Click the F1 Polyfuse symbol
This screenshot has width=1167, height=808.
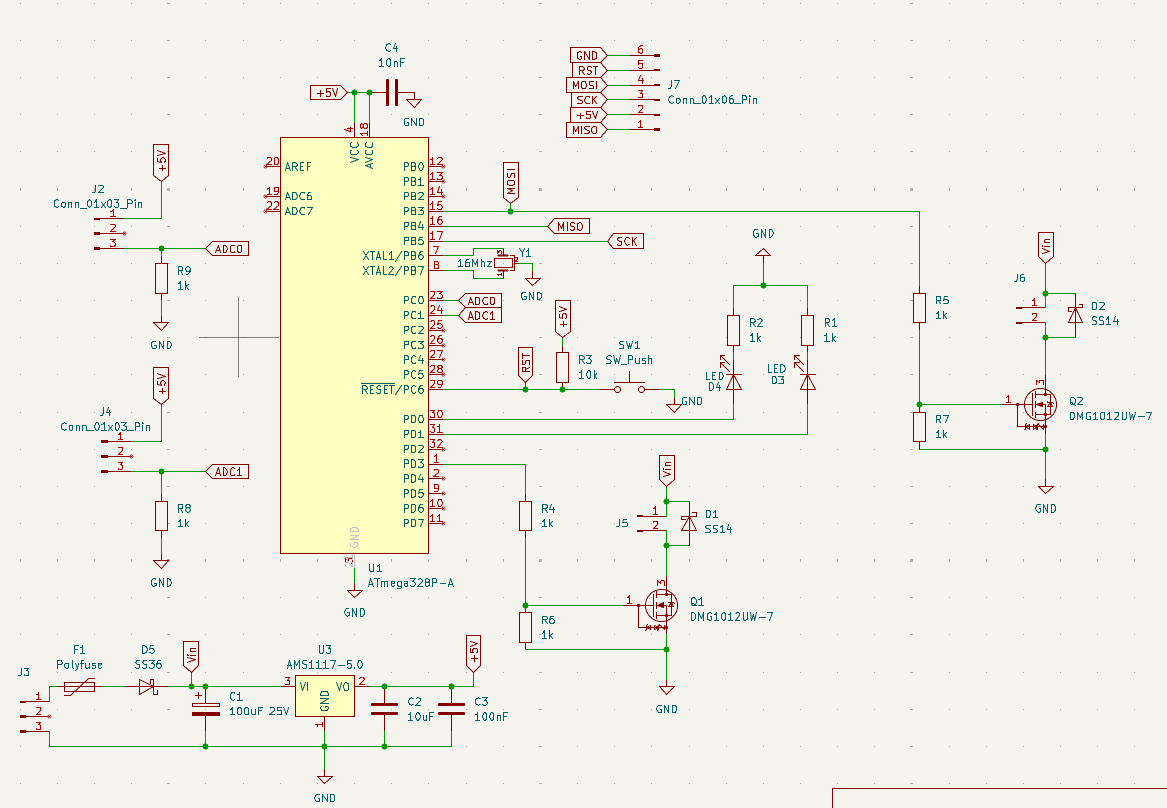[x=79, y=686]
